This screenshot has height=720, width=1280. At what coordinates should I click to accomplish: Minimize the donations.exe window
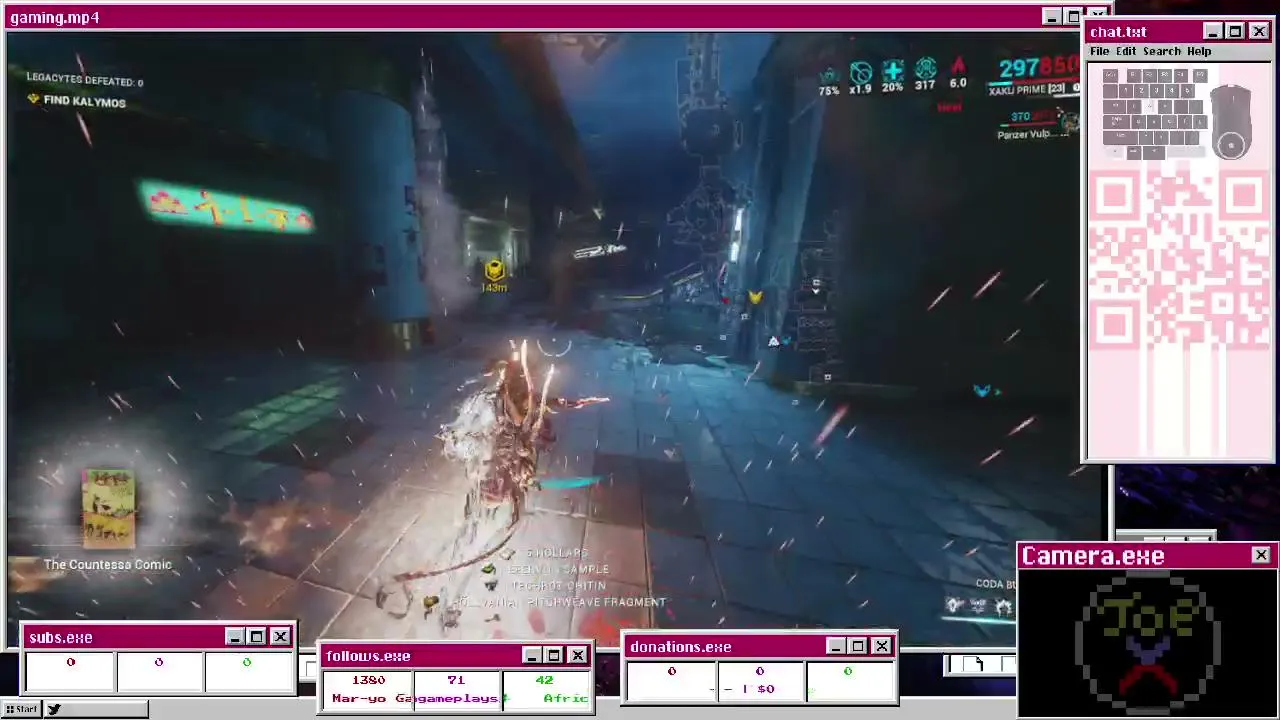(x=835, y=646)
